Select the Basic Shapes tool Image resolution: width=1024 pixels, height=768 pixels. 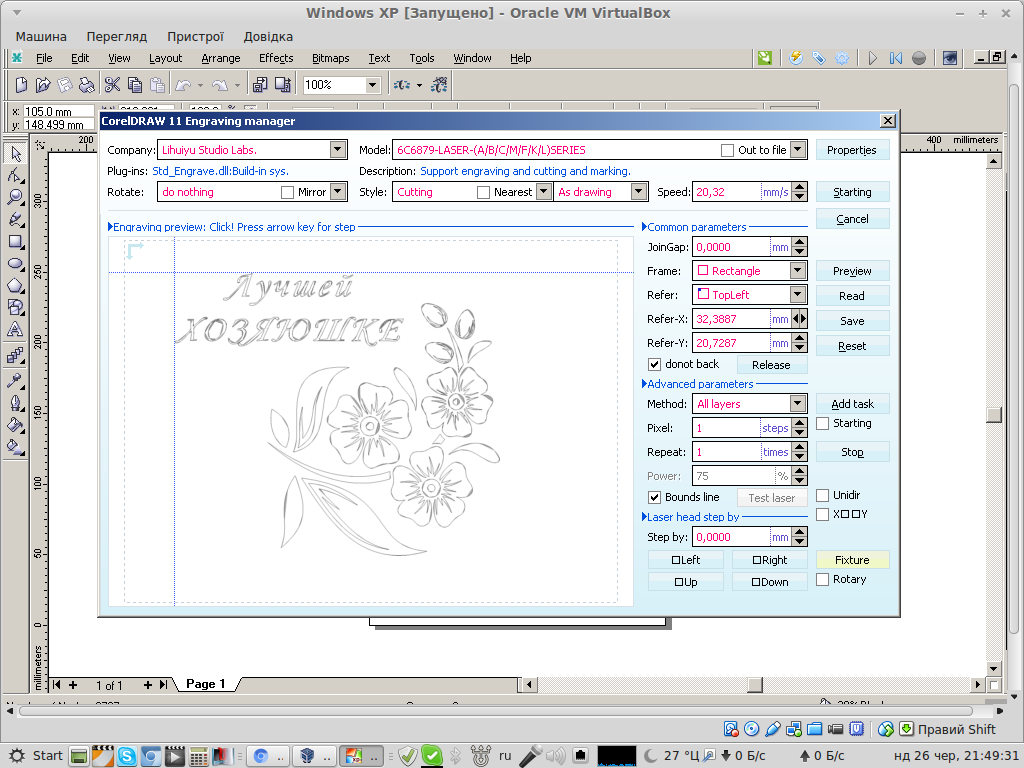(x=16, y=308)
